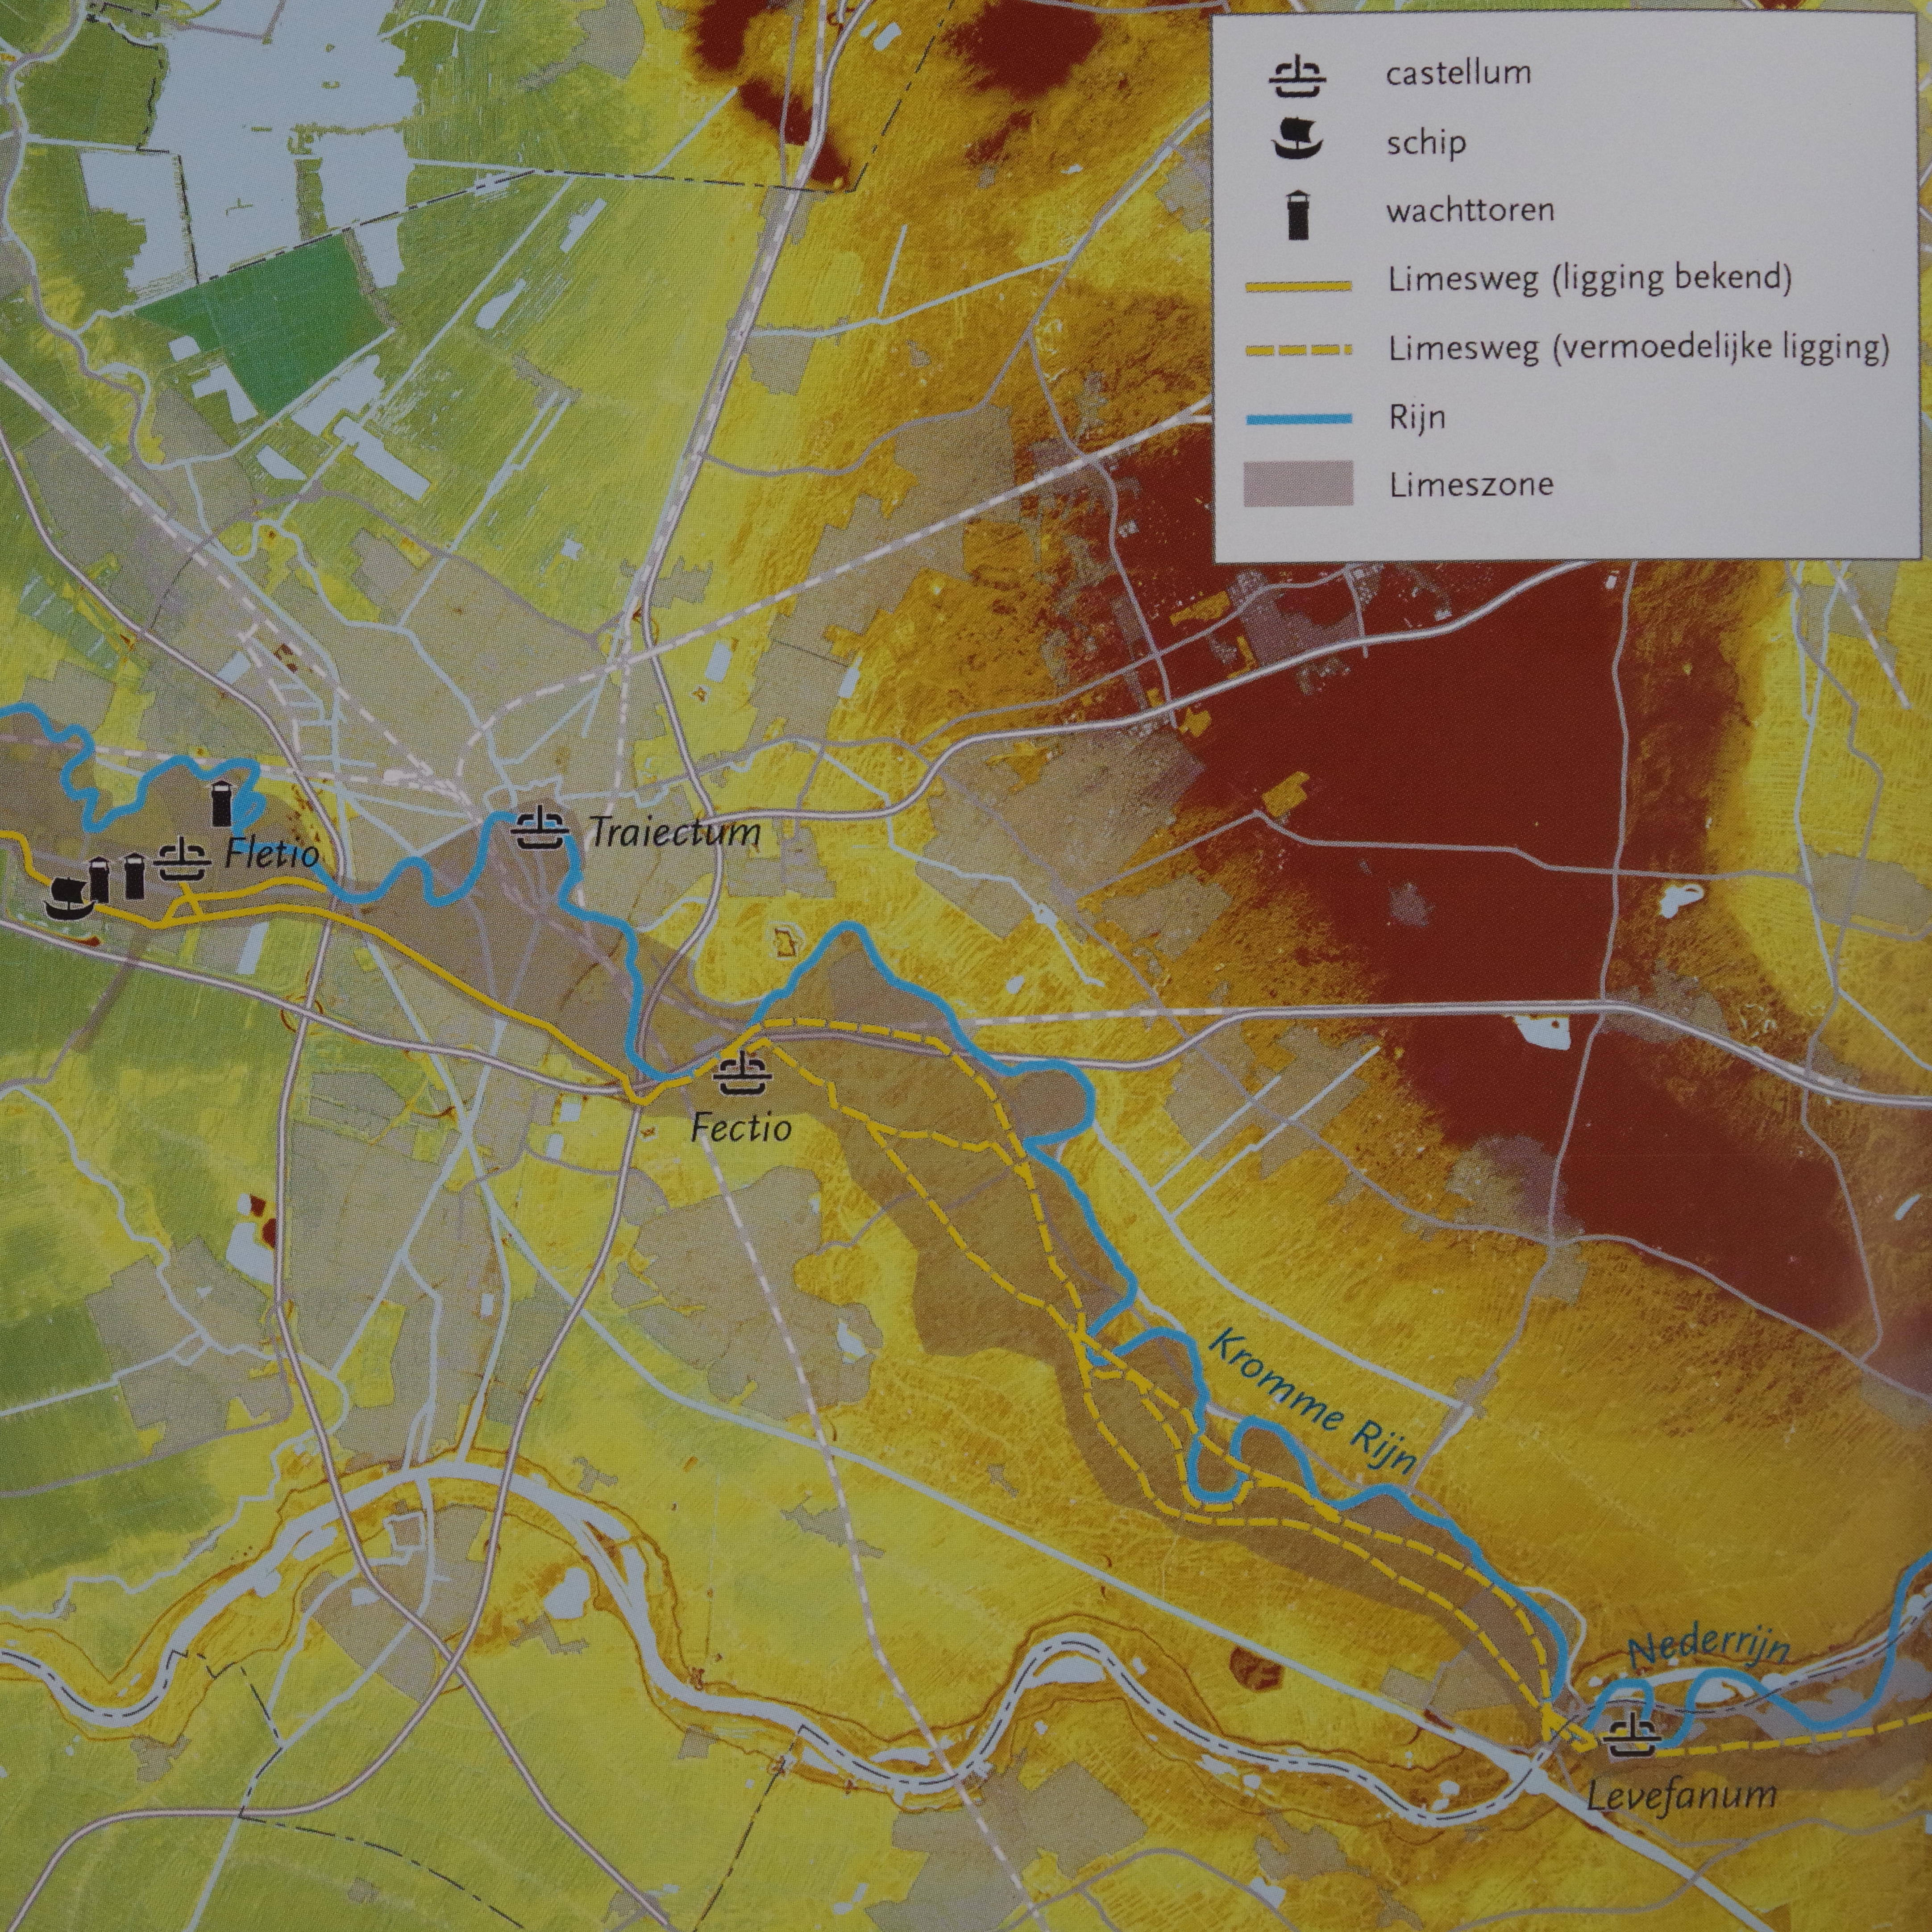
Task: Click the Traiectum place name label
Action: click(x=674, y=832)
